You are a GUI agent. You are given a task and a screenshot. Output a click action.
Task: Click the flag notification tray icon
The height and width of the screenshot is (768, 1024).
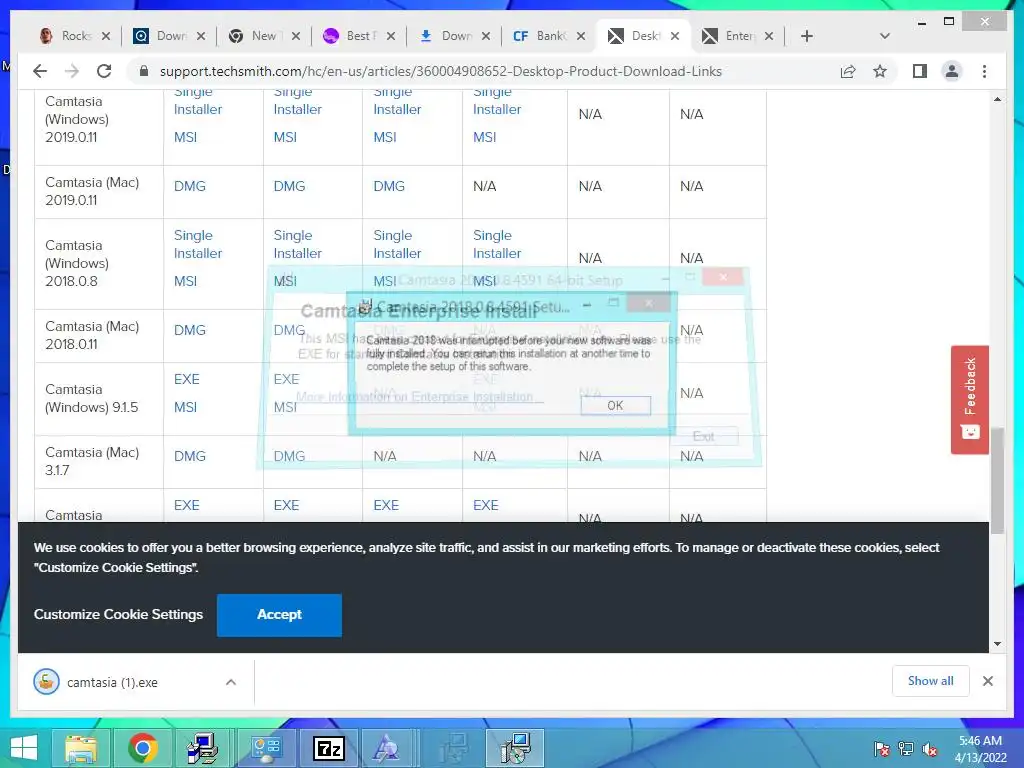pos(881,750)
